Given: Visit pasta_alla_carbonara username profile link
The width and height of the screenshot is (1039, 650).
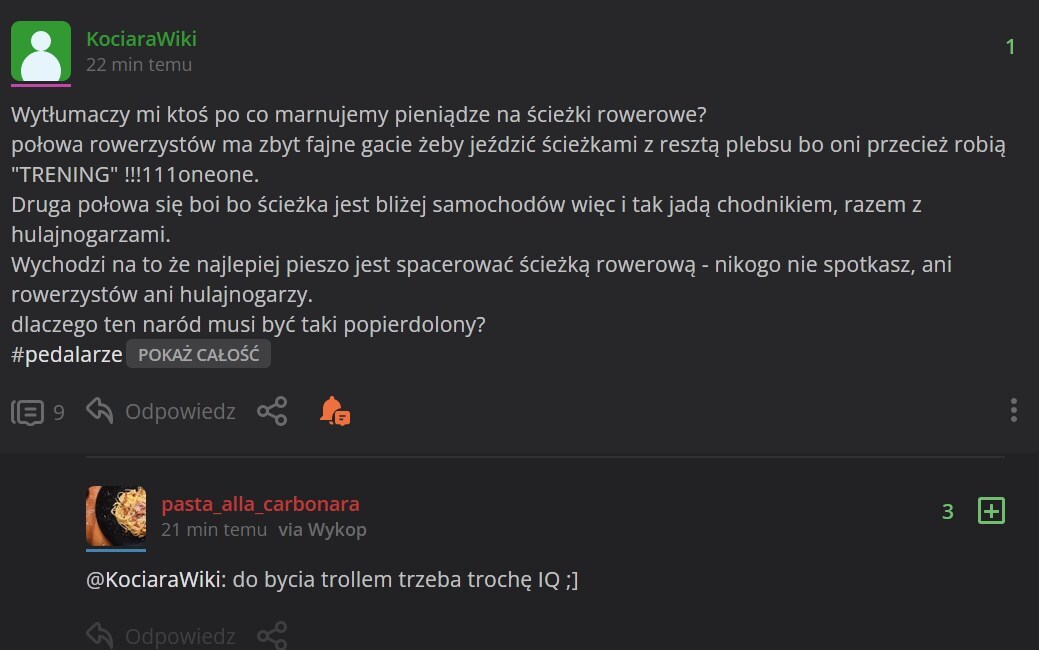Looking at the screenshot, I should point(260,504).
